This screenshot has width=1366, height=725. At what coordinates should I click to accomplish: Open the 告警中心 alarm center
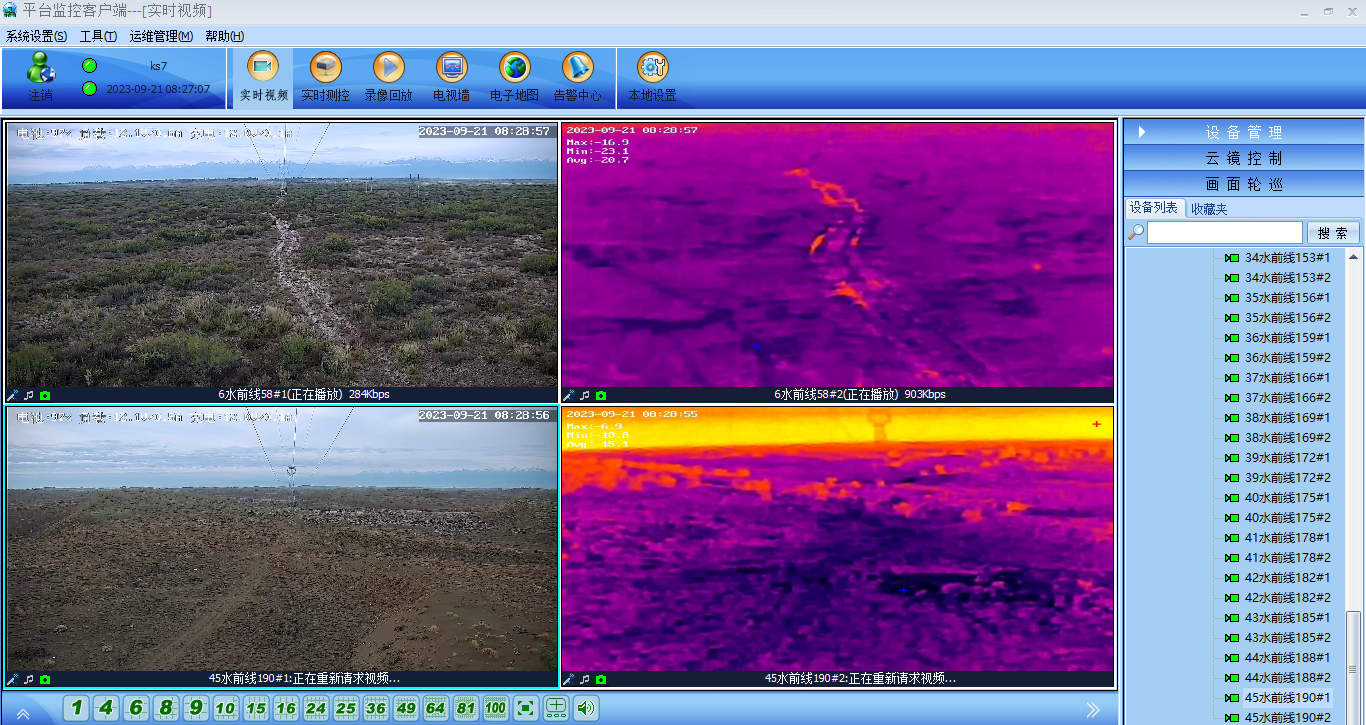[577, 77]
